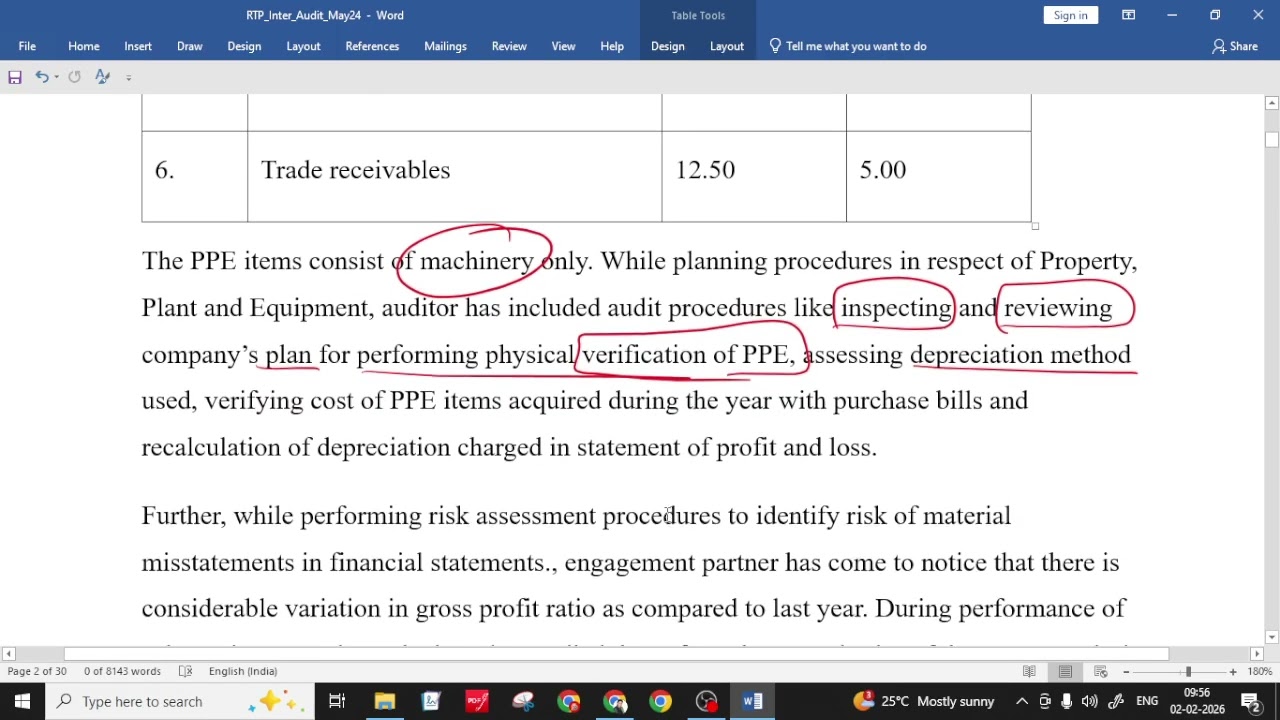Click the 180% zoom level
1280x720 pixels.
tap(1260, 671)
